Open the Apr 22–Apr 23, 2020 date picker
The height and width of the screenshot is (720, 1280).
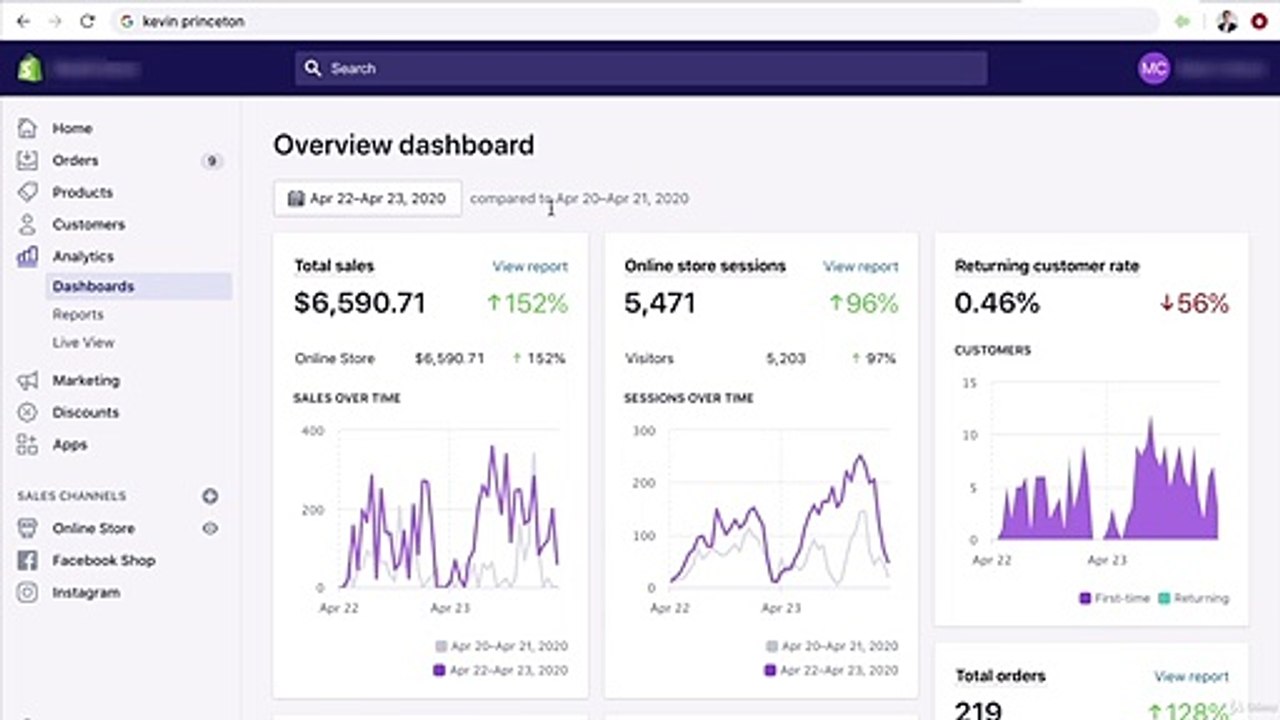click(x=367, y=198)
